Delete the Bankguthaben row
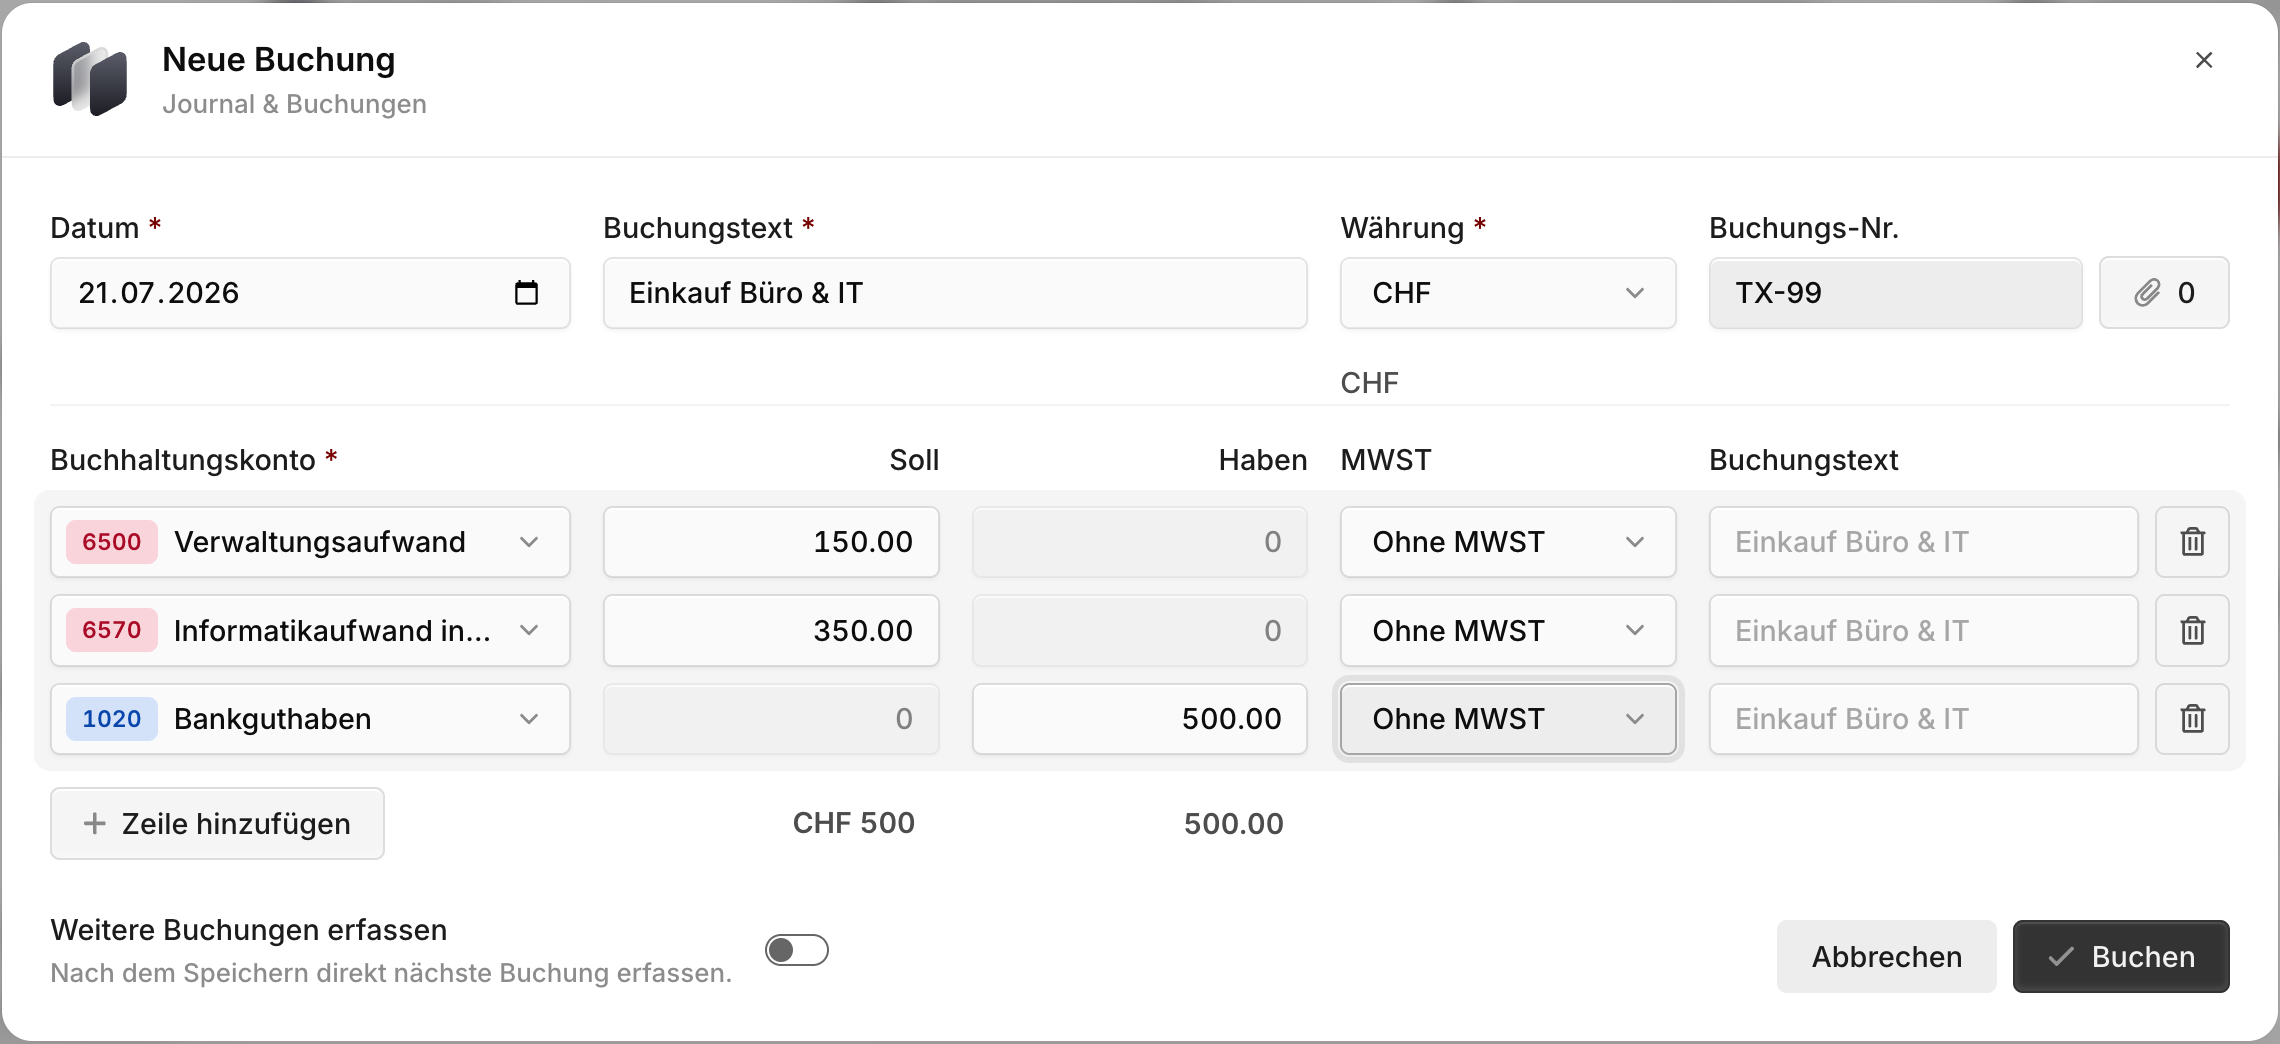 (x=2192, y=719)
